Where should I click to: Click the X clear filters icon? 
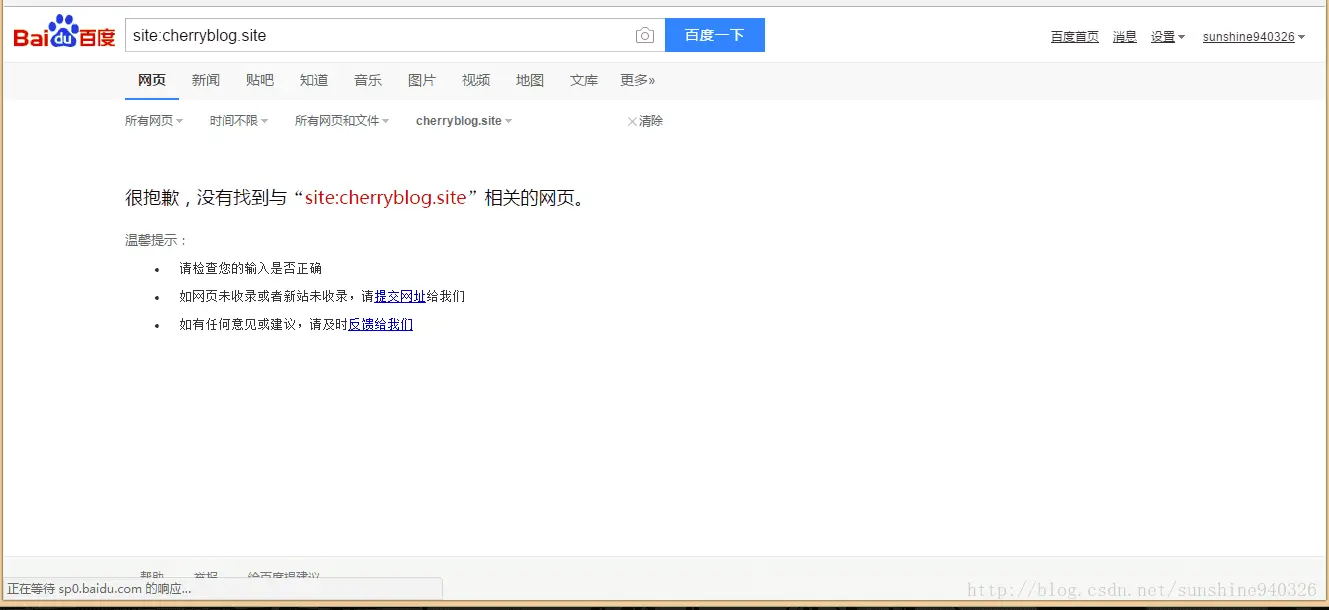coord(632,121)
